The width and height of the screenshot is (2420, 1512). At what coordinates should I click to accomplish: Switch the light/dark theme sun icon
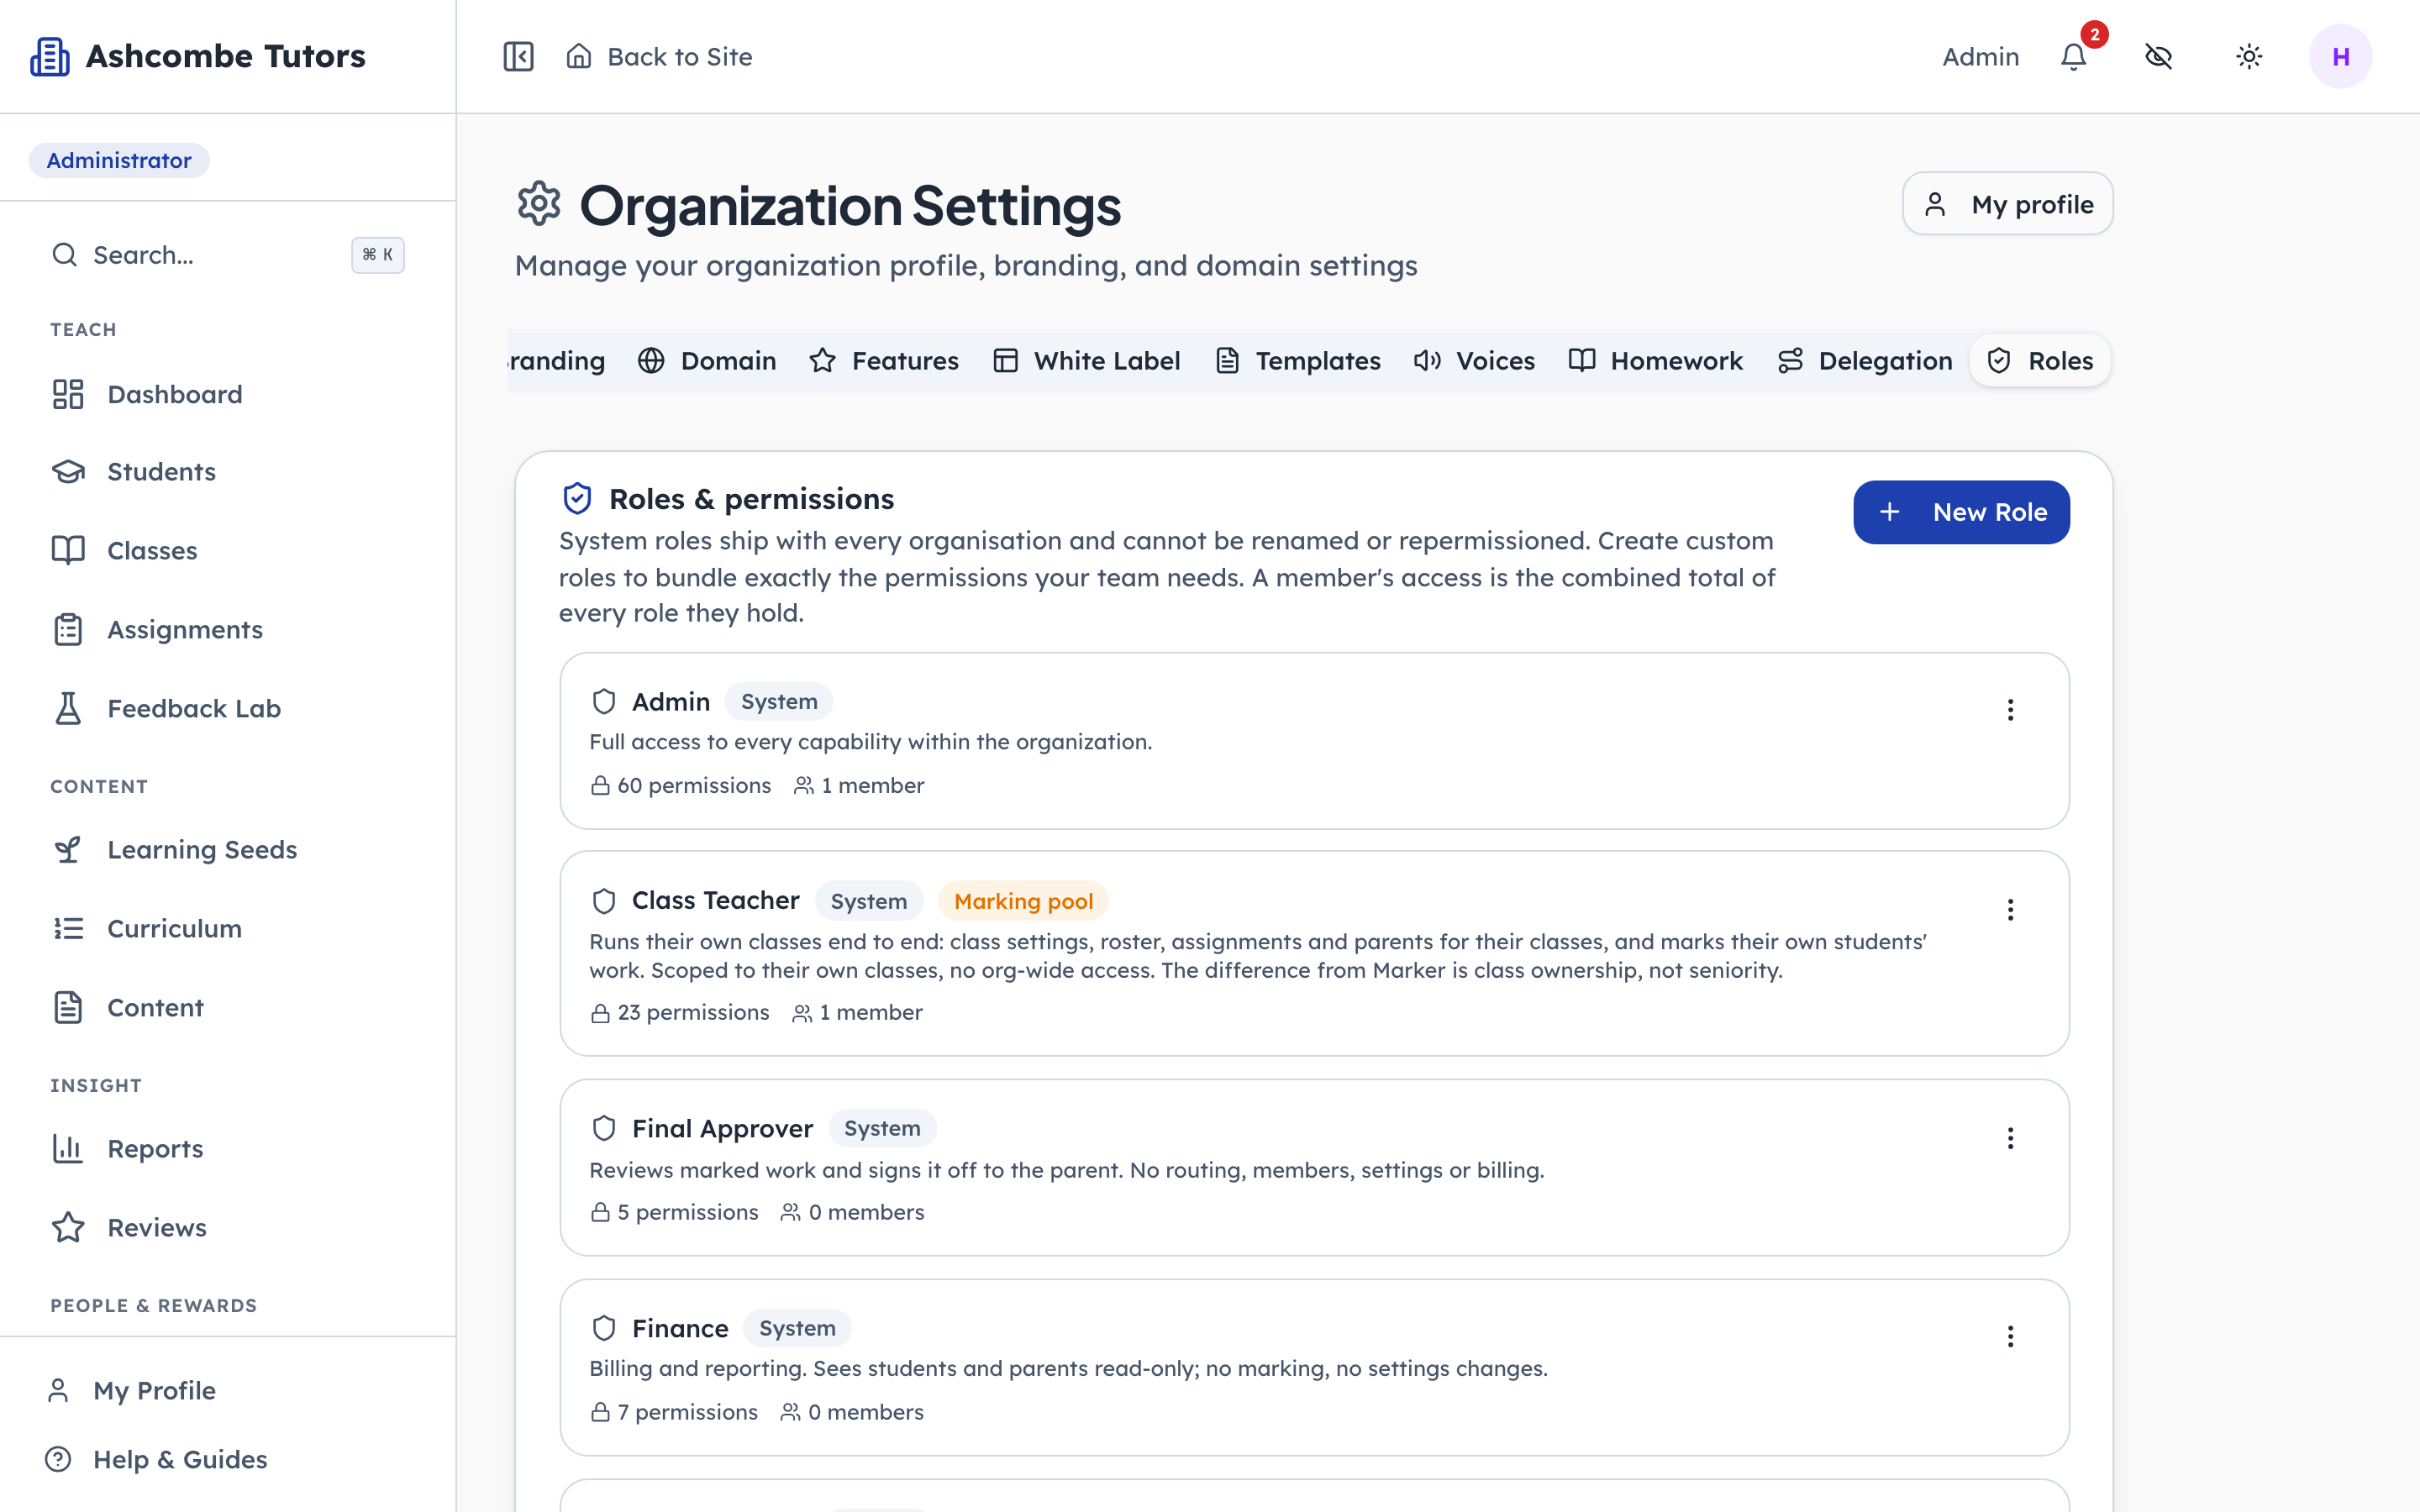pyautogui.click(x=2249, y=57)
